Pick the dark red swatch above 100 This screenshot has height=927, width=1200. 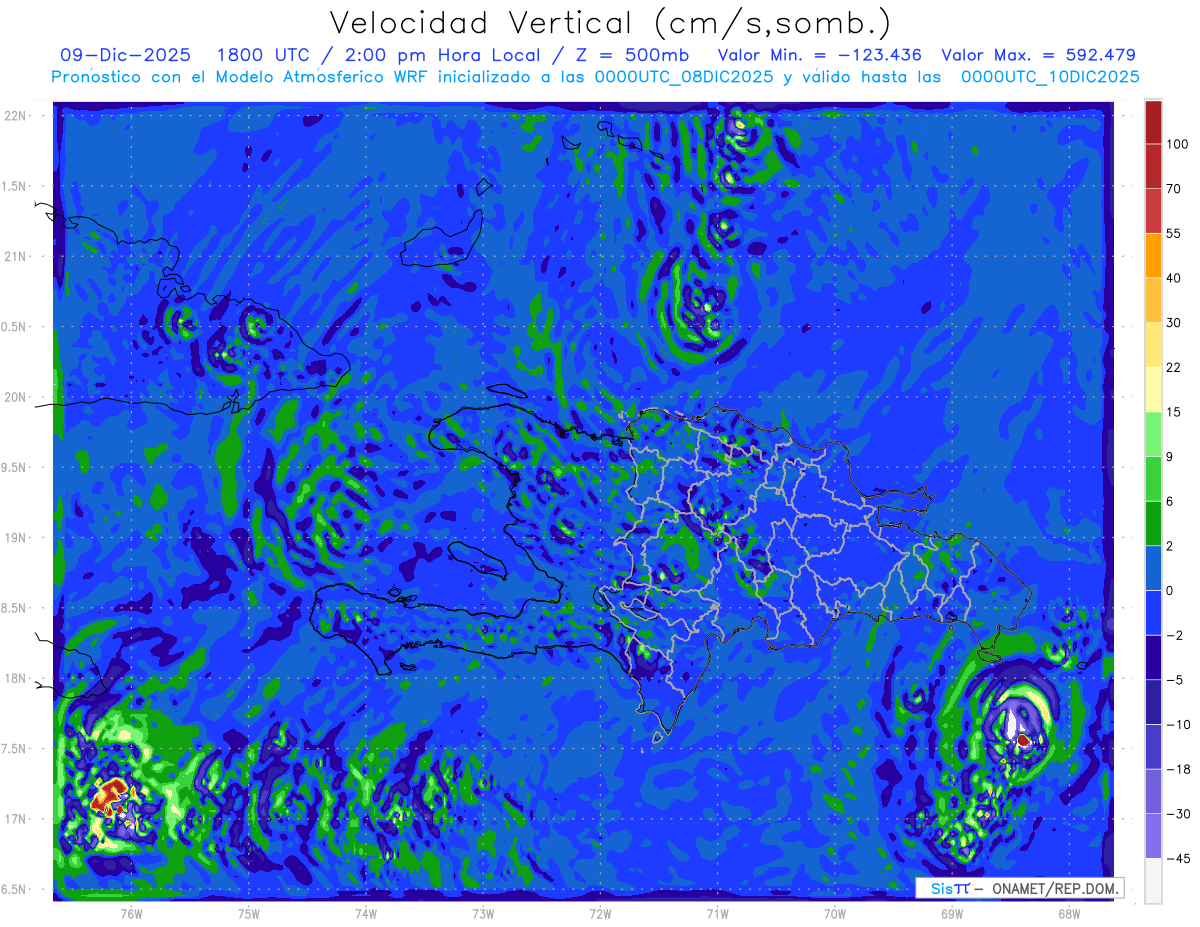tap(1153, 122)
